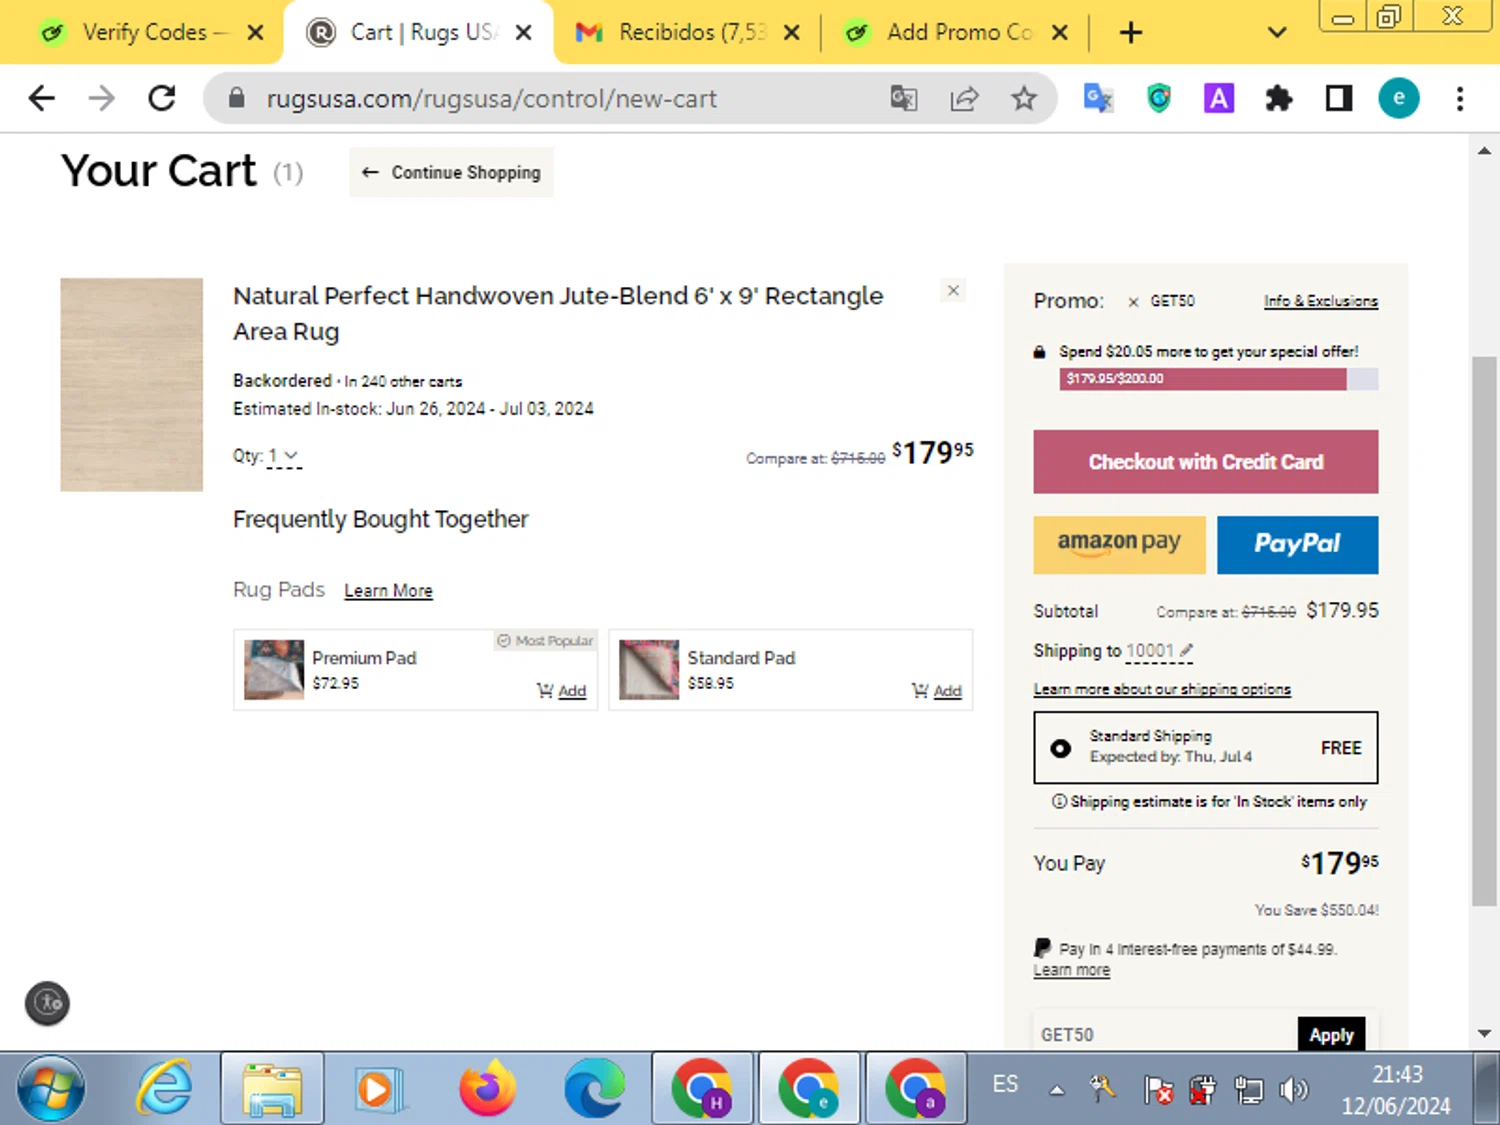Click the padlock site info icon
This screenshot has width=1500, height=1125.
coord(236,98)
